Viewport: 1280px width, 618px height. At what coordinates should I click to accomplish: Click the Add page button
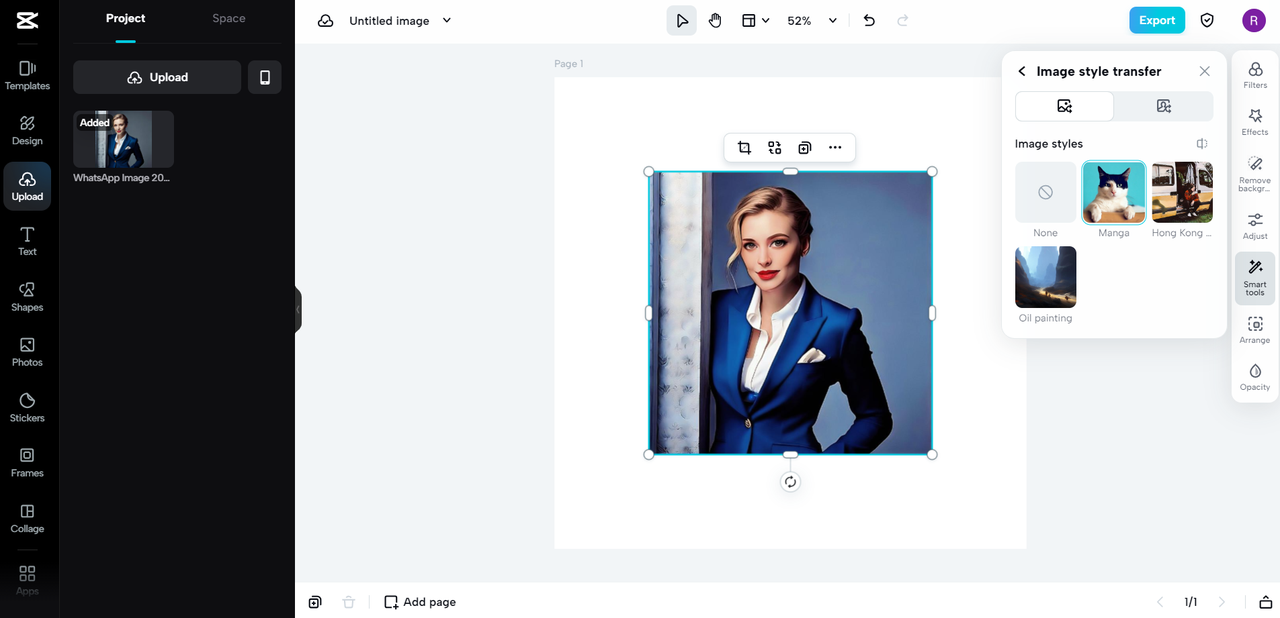(x=420, y=602)
